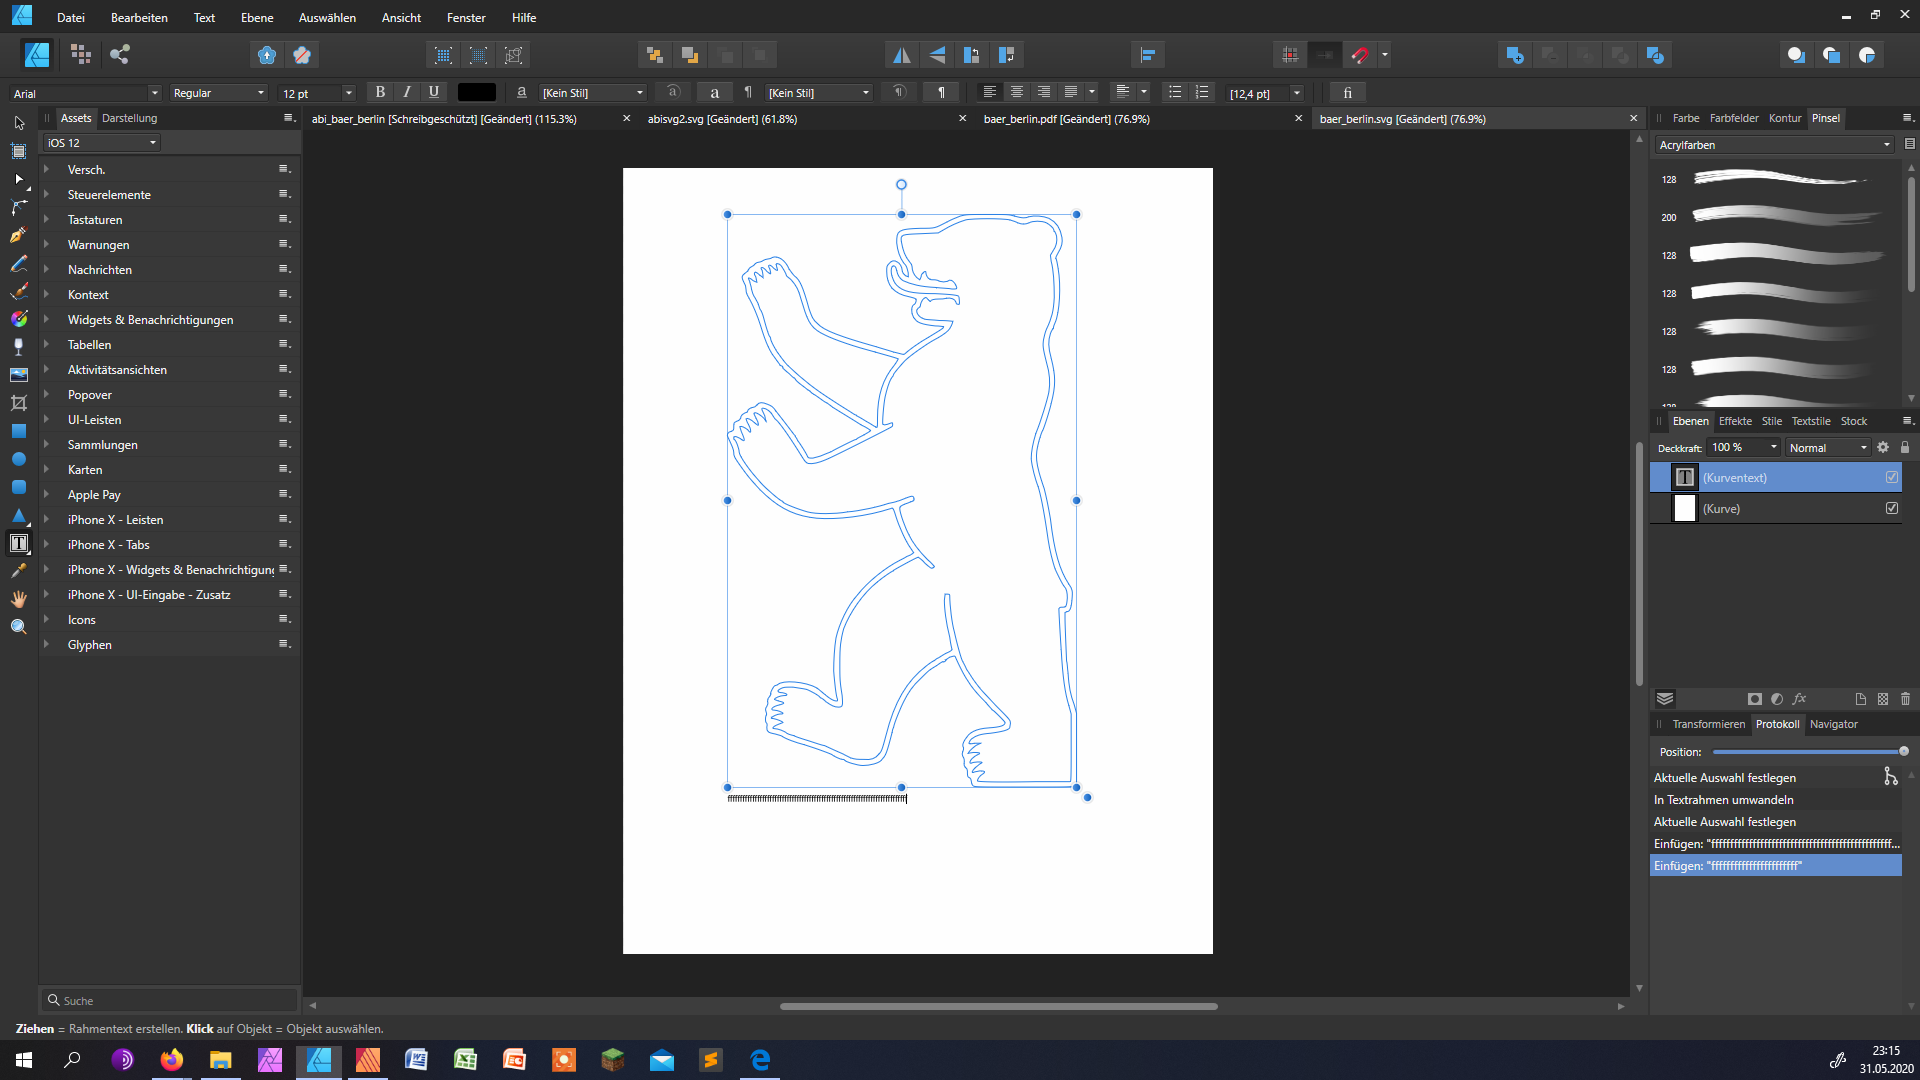
Task: Switch to the Pixel Persona
Action: click(x=81, y=55)
